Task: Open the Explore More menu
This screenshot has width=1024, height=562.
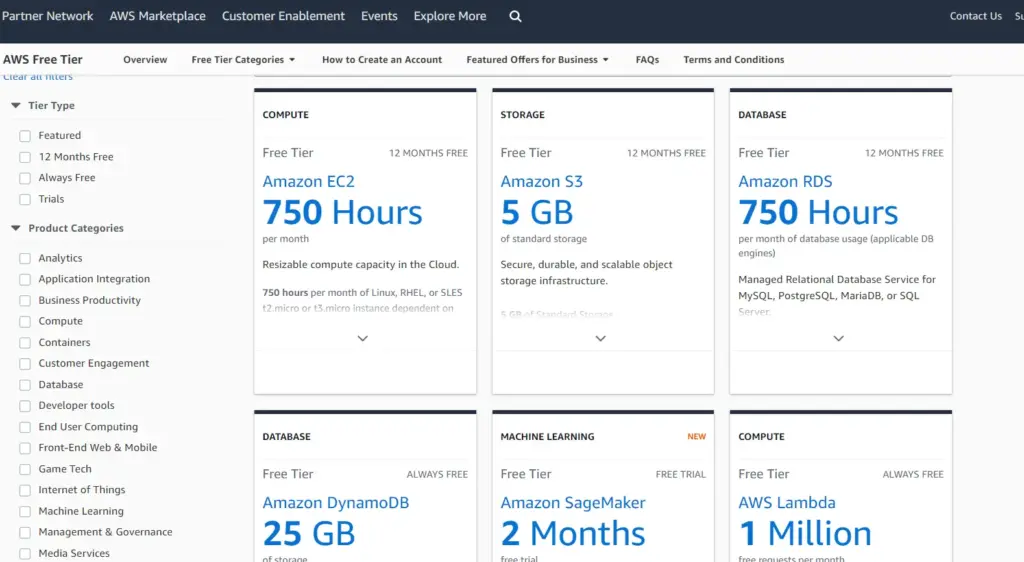Action: [449, 16]
